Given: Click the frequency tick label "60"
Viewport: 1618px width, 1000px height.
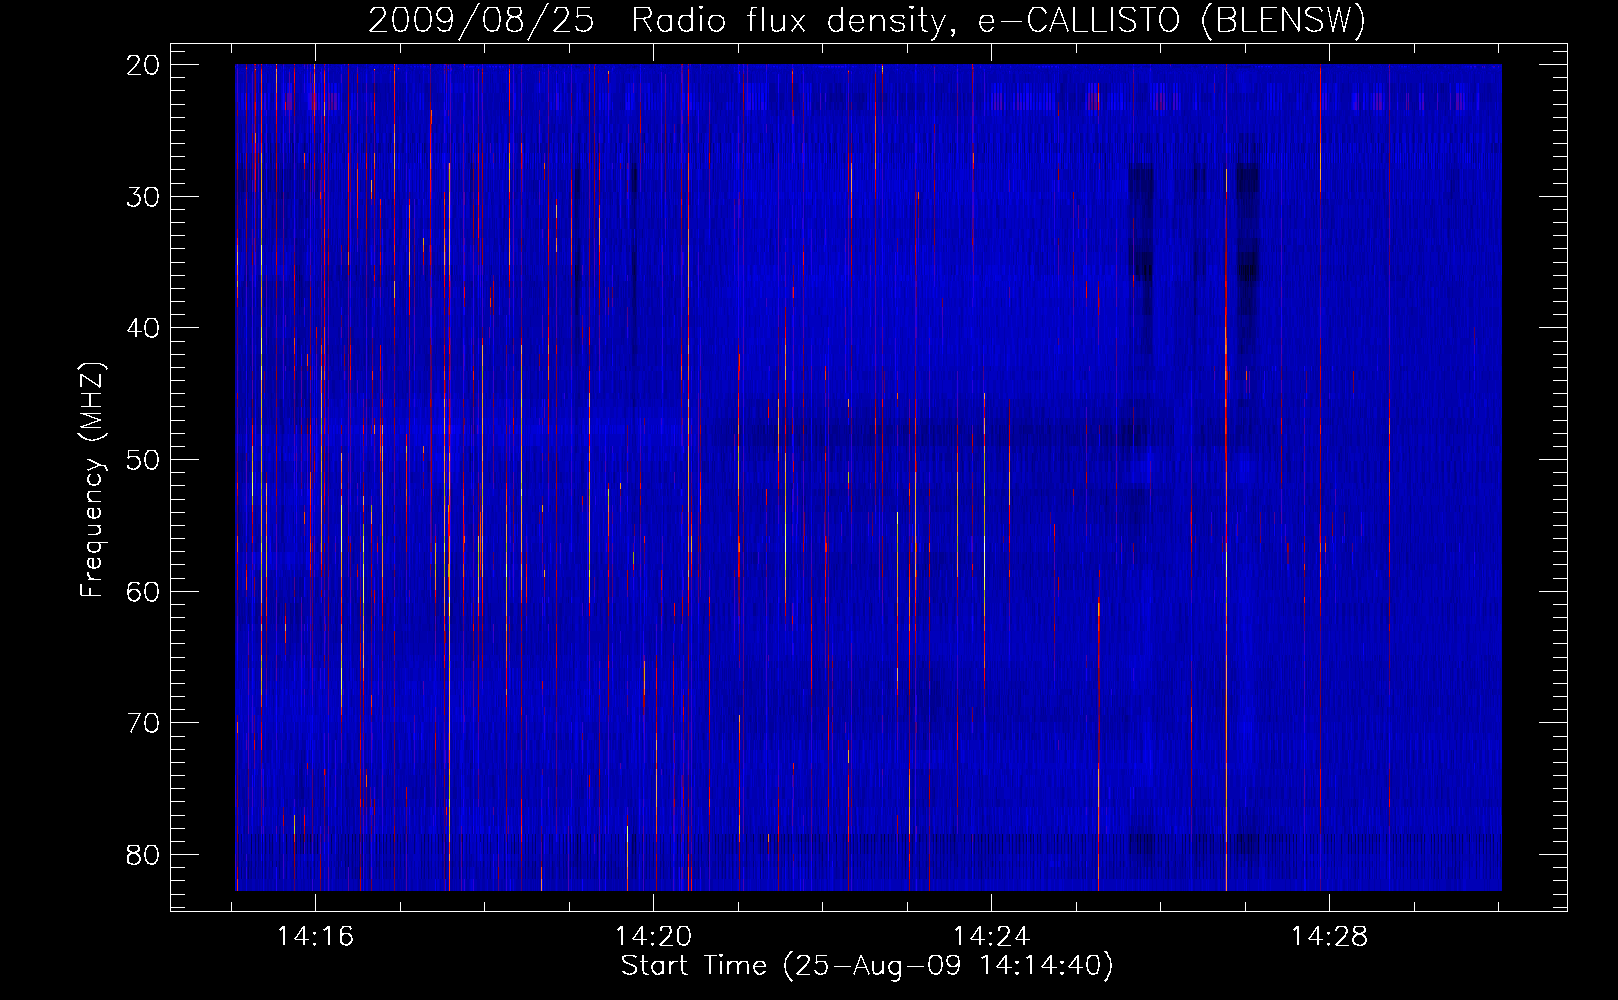Looking at the screenshot, I should pyautogui.click(x=143, y=591).
